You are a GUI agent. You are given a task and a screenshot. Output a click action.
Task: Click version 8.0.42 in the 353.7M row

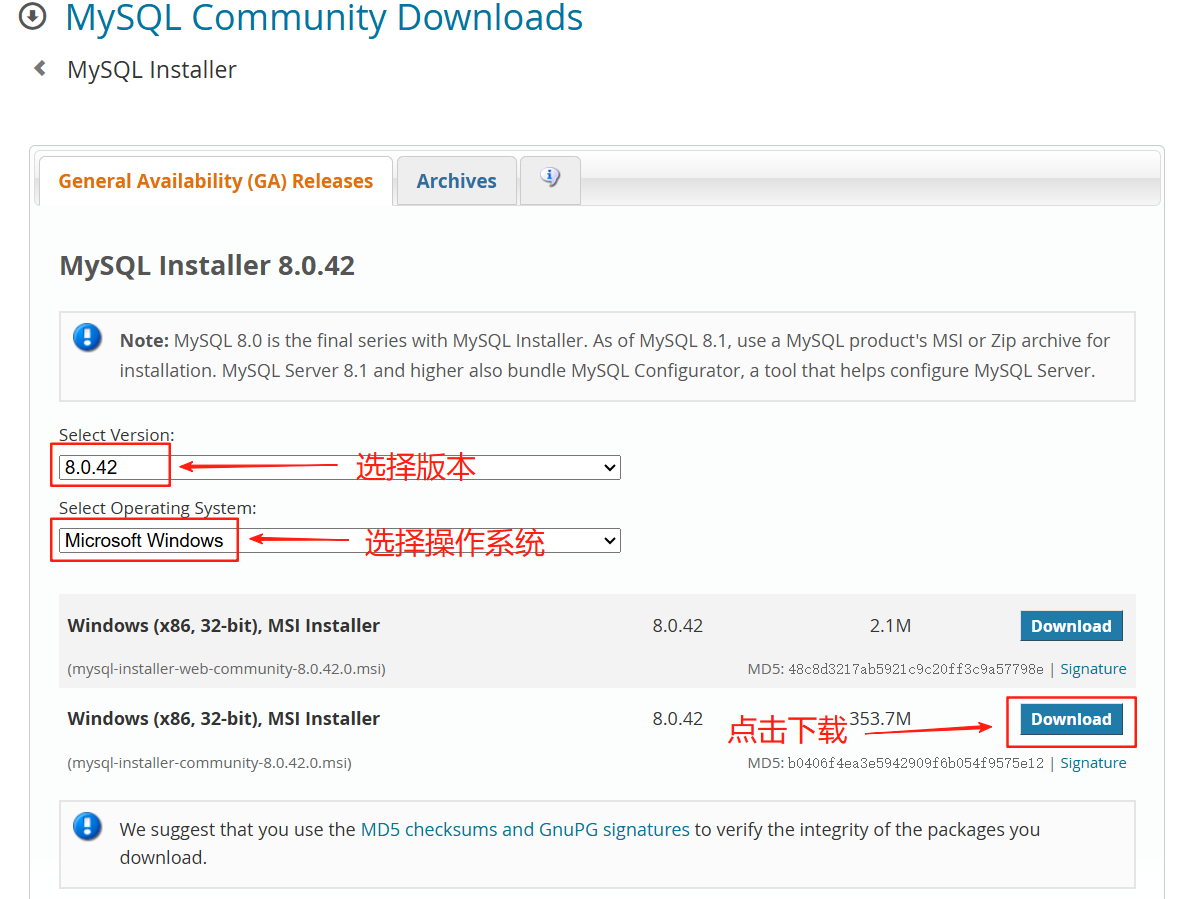tap(678, 719)
